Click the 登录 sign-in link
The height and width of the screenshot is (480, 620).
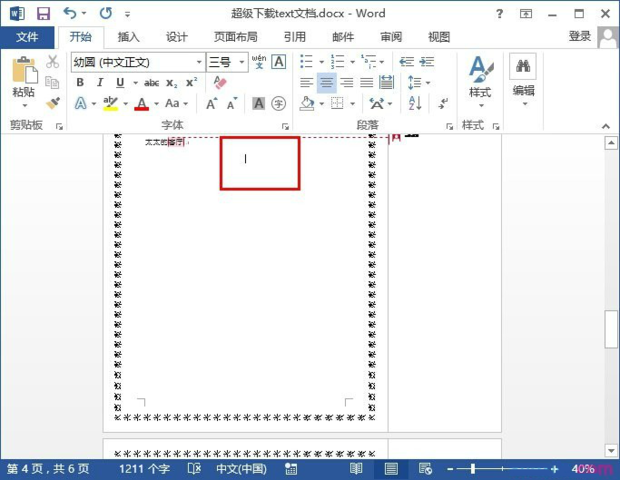(580, 36)
